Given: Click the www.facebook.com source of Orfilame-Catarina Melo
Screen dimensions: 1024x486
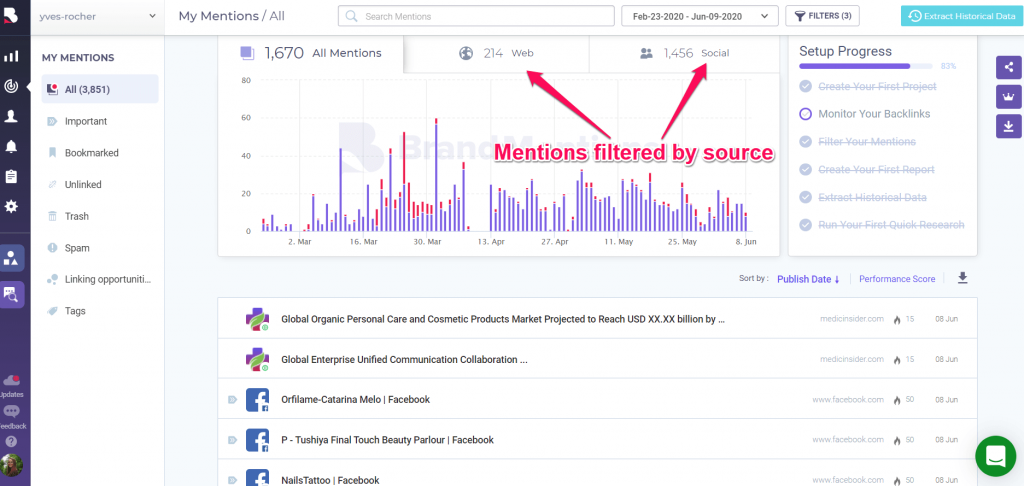Looking at the screenshot, I should tap(848, 399).
